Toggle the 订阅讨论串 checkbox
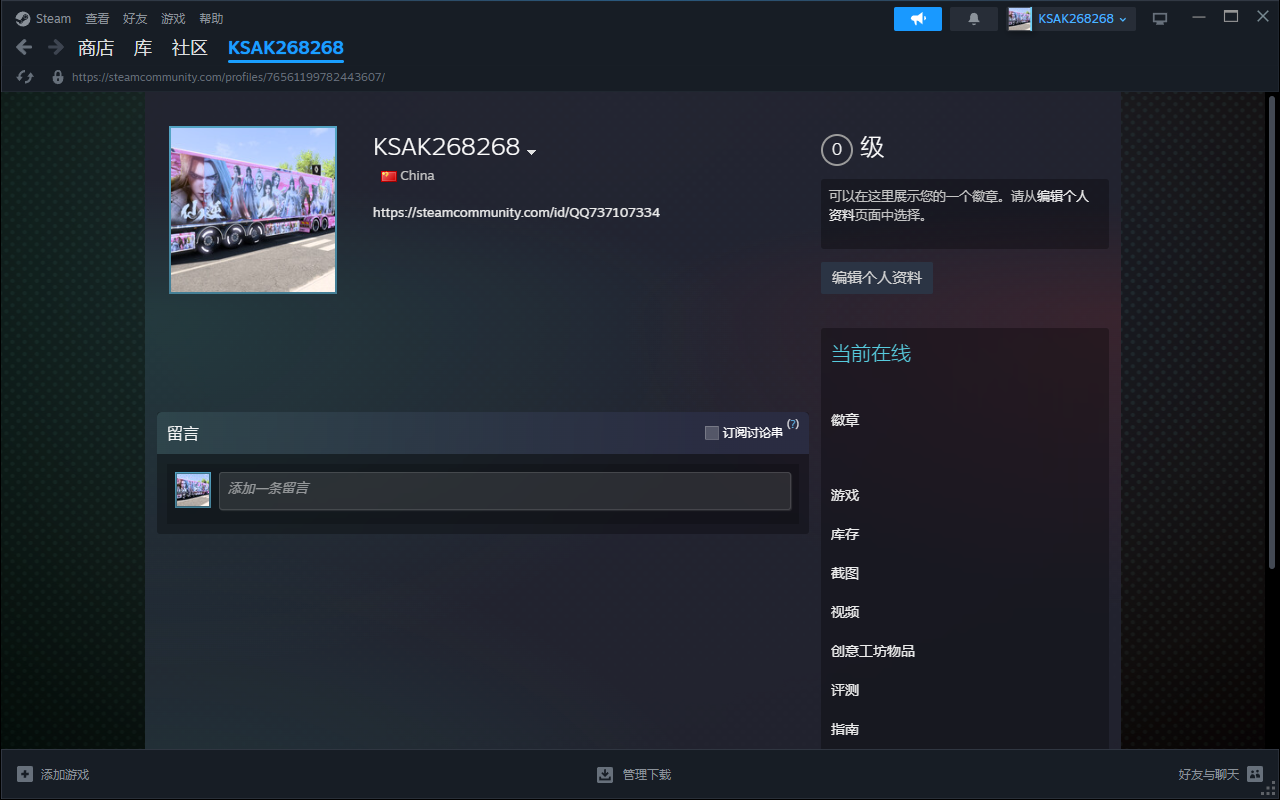 [x=712, y=433]
